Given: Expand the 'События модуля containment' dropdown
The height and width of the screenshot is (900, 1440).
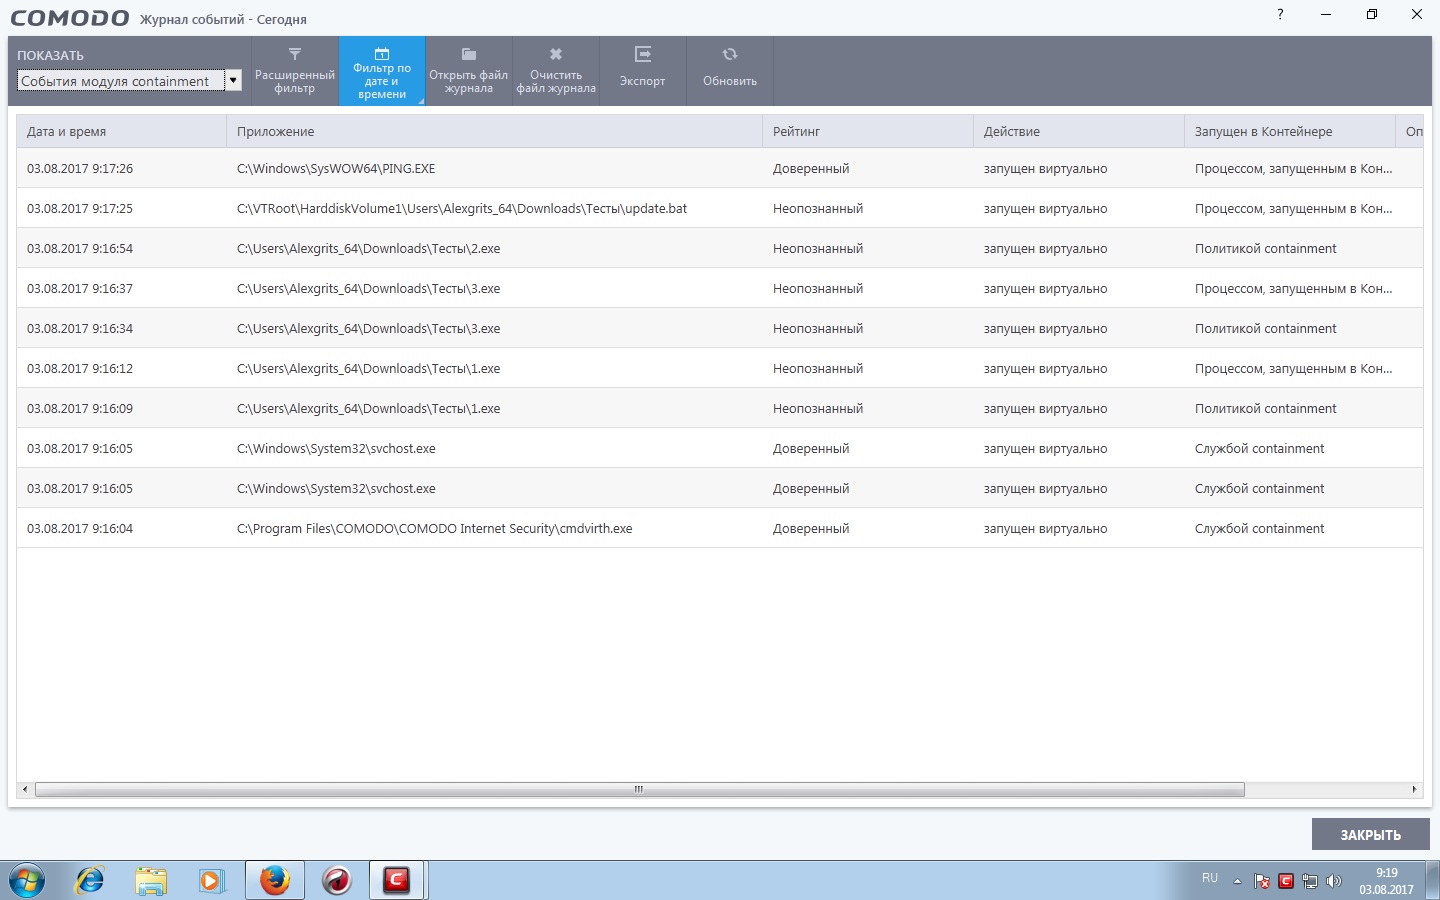Looking at the screenshot, I should [233, 81].
